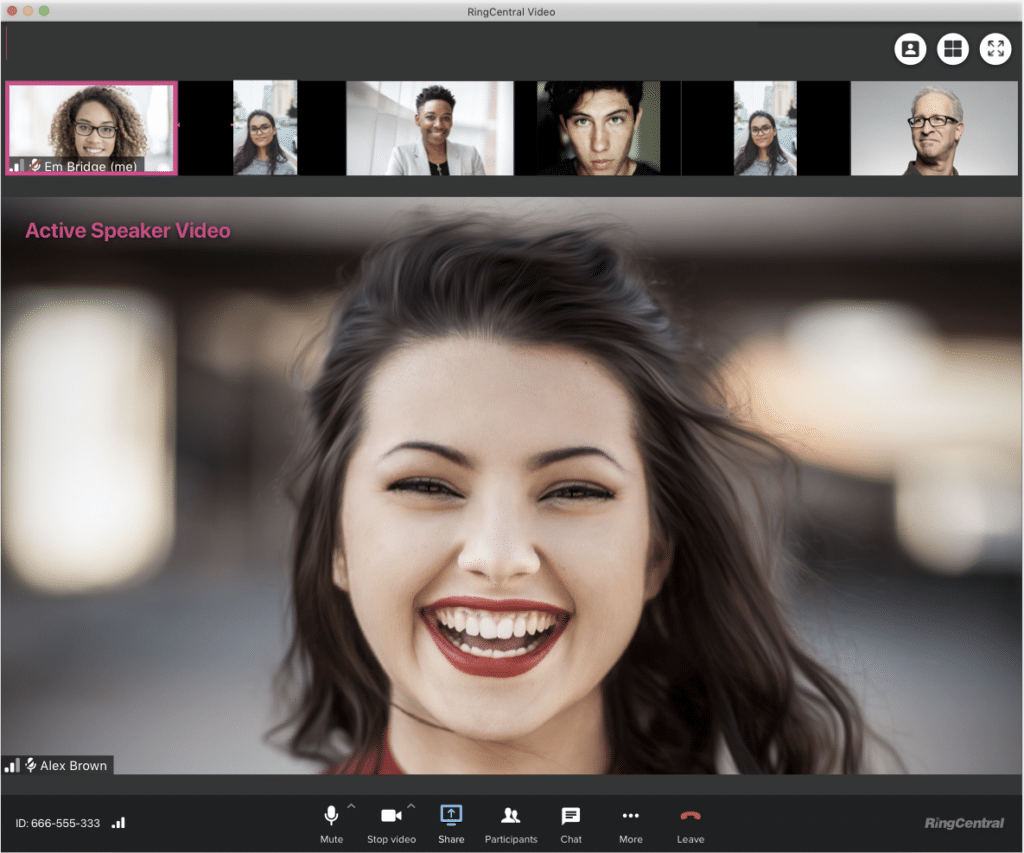Screen dimensions: 1024x853
Task: Enter full screen with expand arrows icon
Action: [995, 48]
